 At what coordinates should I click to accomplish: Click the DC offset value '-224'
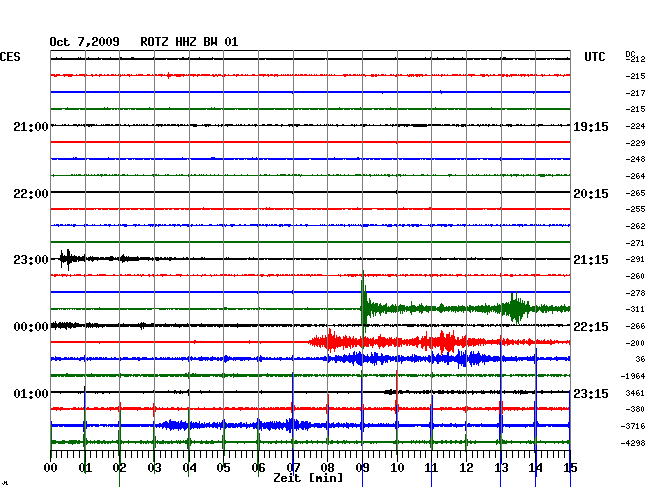[635, 126]
